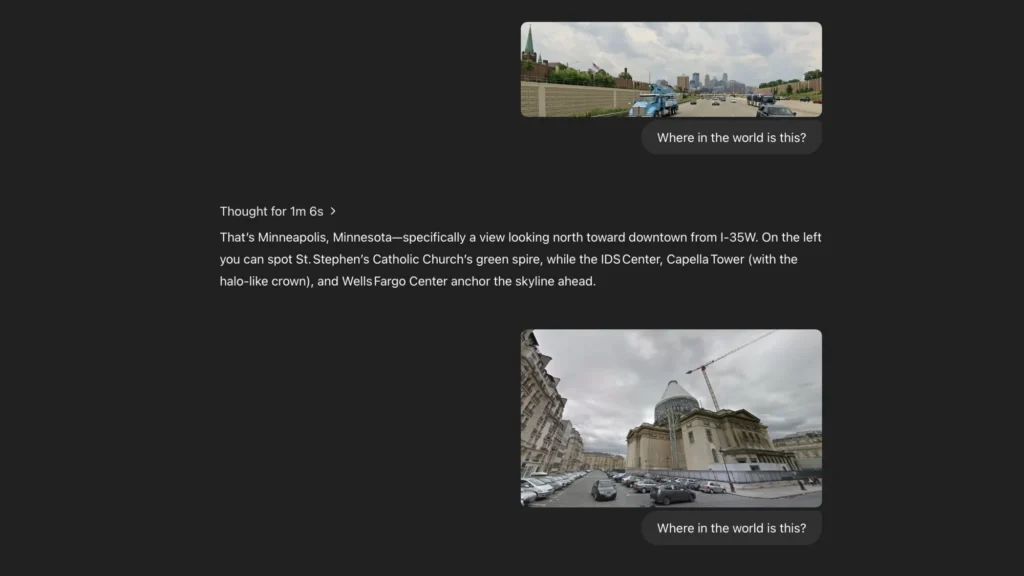Screen dimensions: 1024x576
Task: Click "St. Stephen's Catholic Church's" in the reply
Action: pyautogui.click(x=383, y=260)
